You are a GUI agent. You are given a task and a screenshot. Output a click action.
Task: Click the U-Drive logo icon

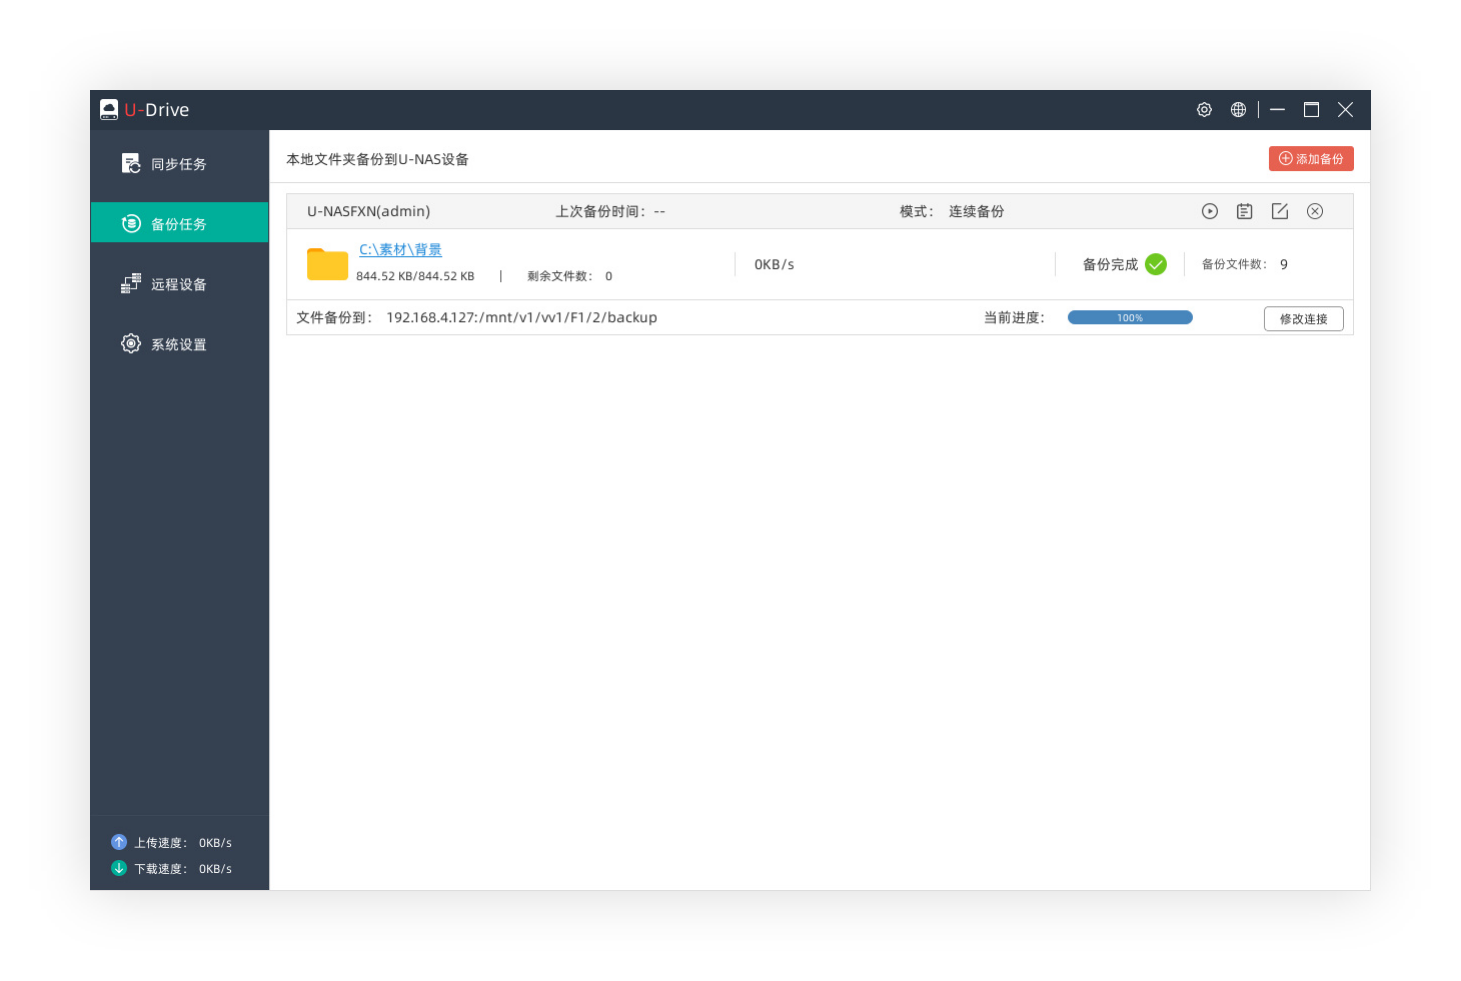109,109
